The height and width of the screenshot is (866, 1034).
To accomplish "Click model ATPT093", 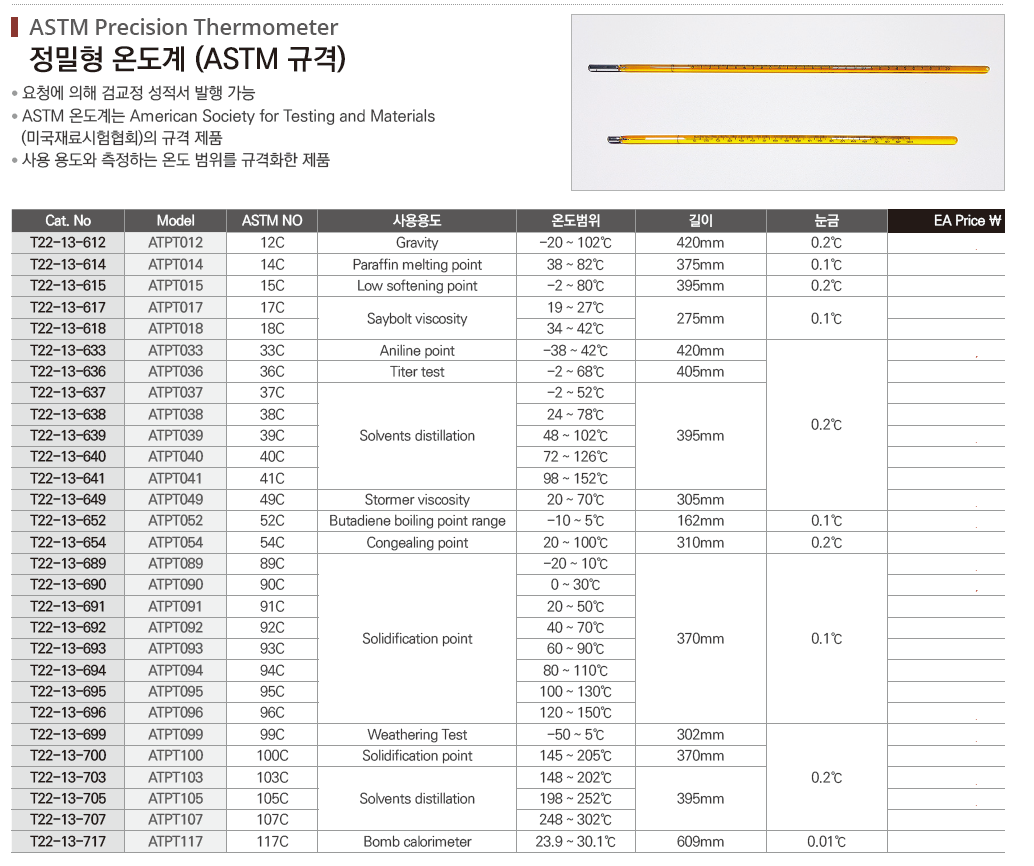I will (x=175, y=648).
